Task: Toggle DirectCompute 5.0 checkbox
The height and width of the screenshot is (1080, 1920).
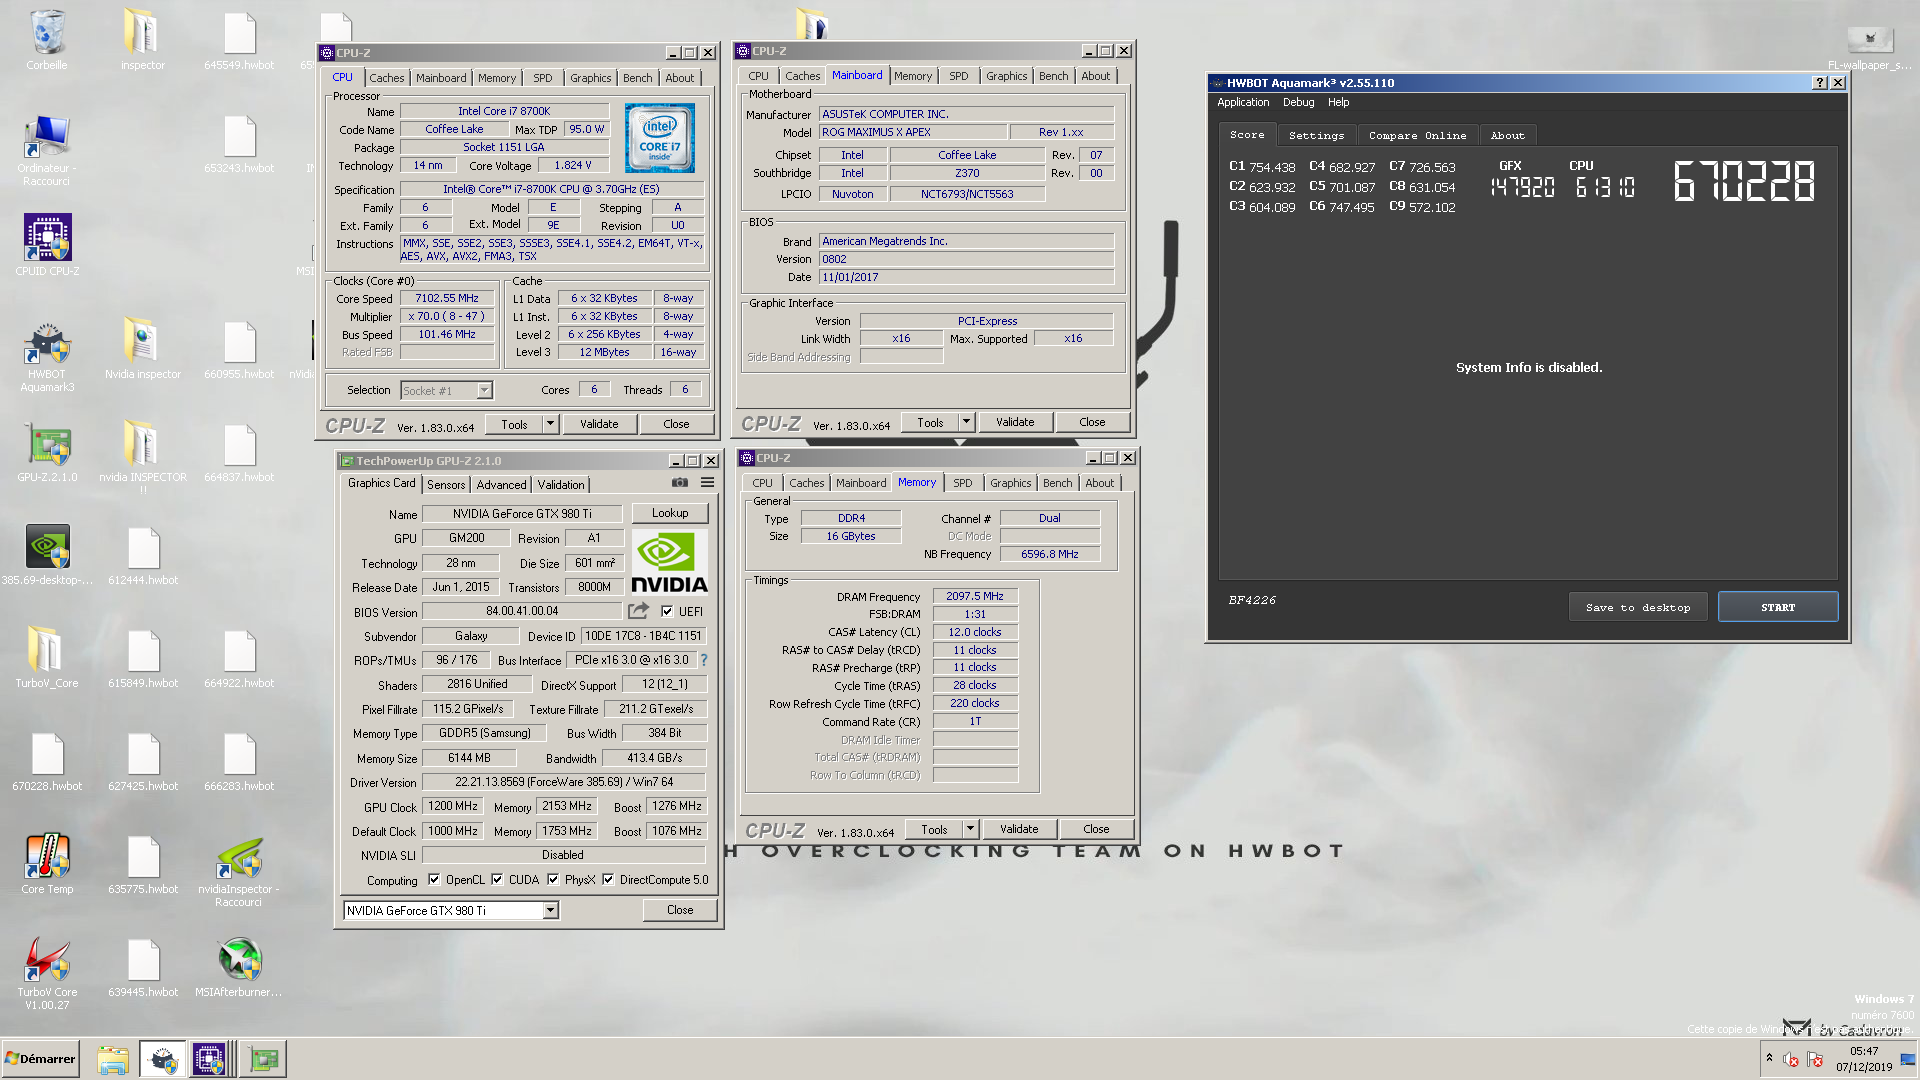Action: [608, 880]
